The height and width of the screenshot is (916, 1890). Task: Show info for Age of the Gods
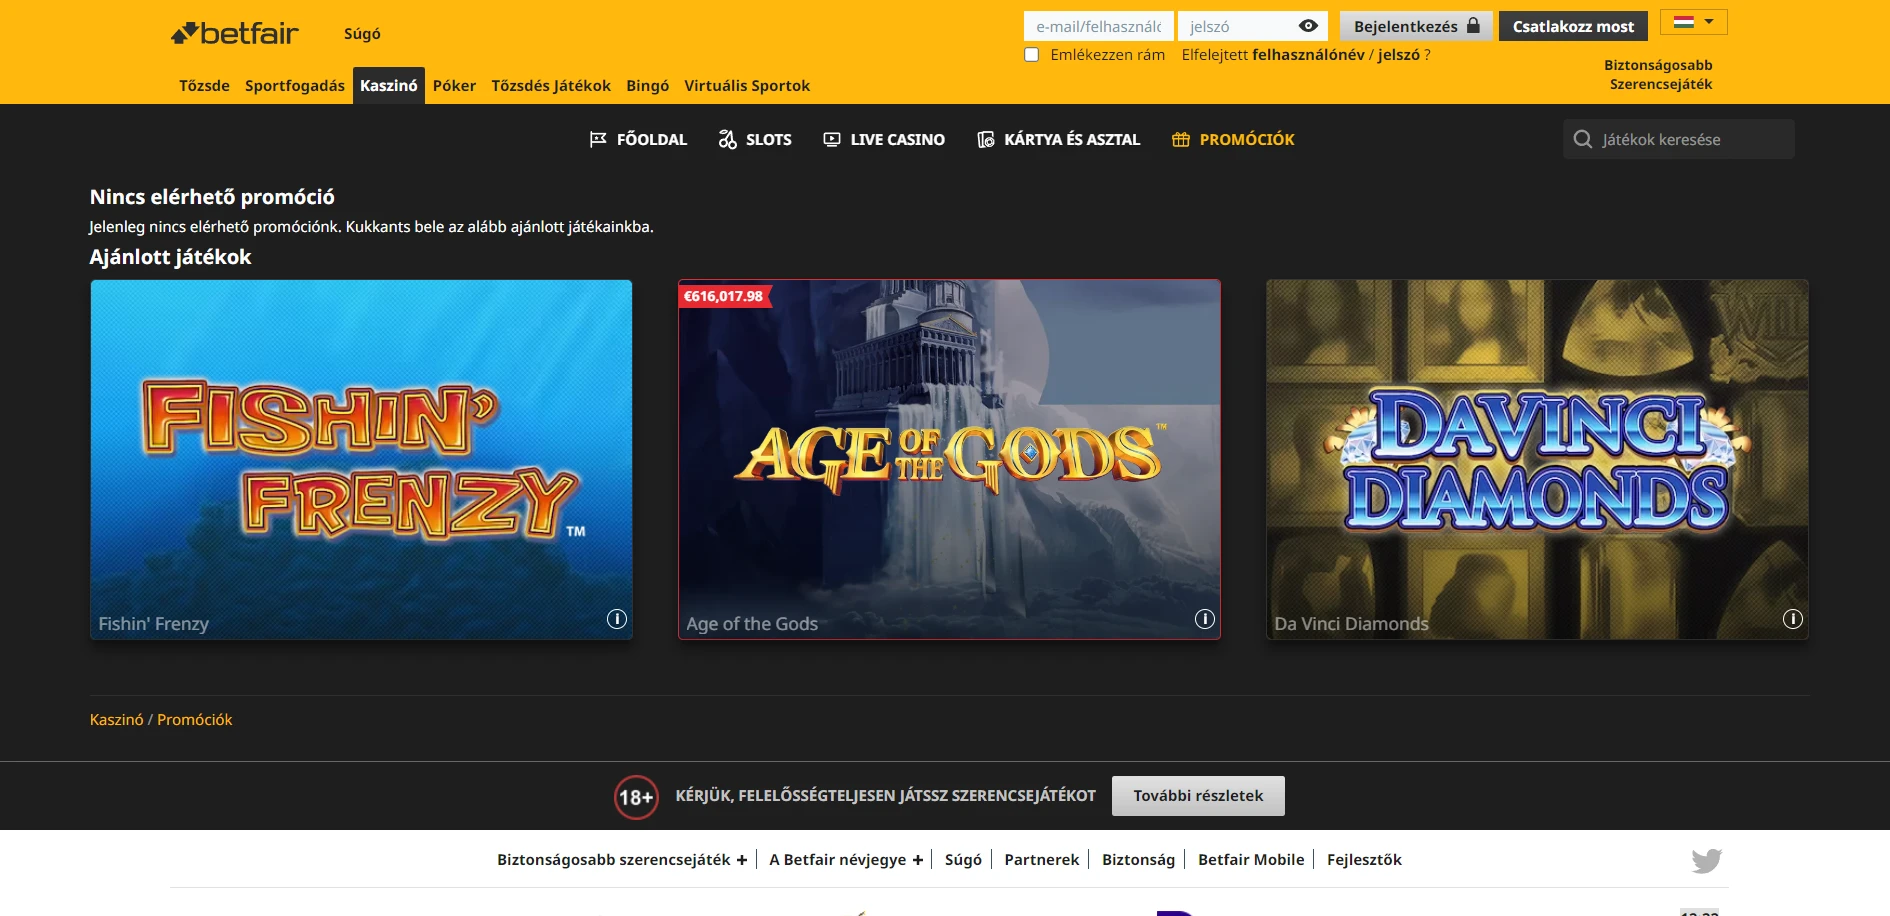point(1205,619)
